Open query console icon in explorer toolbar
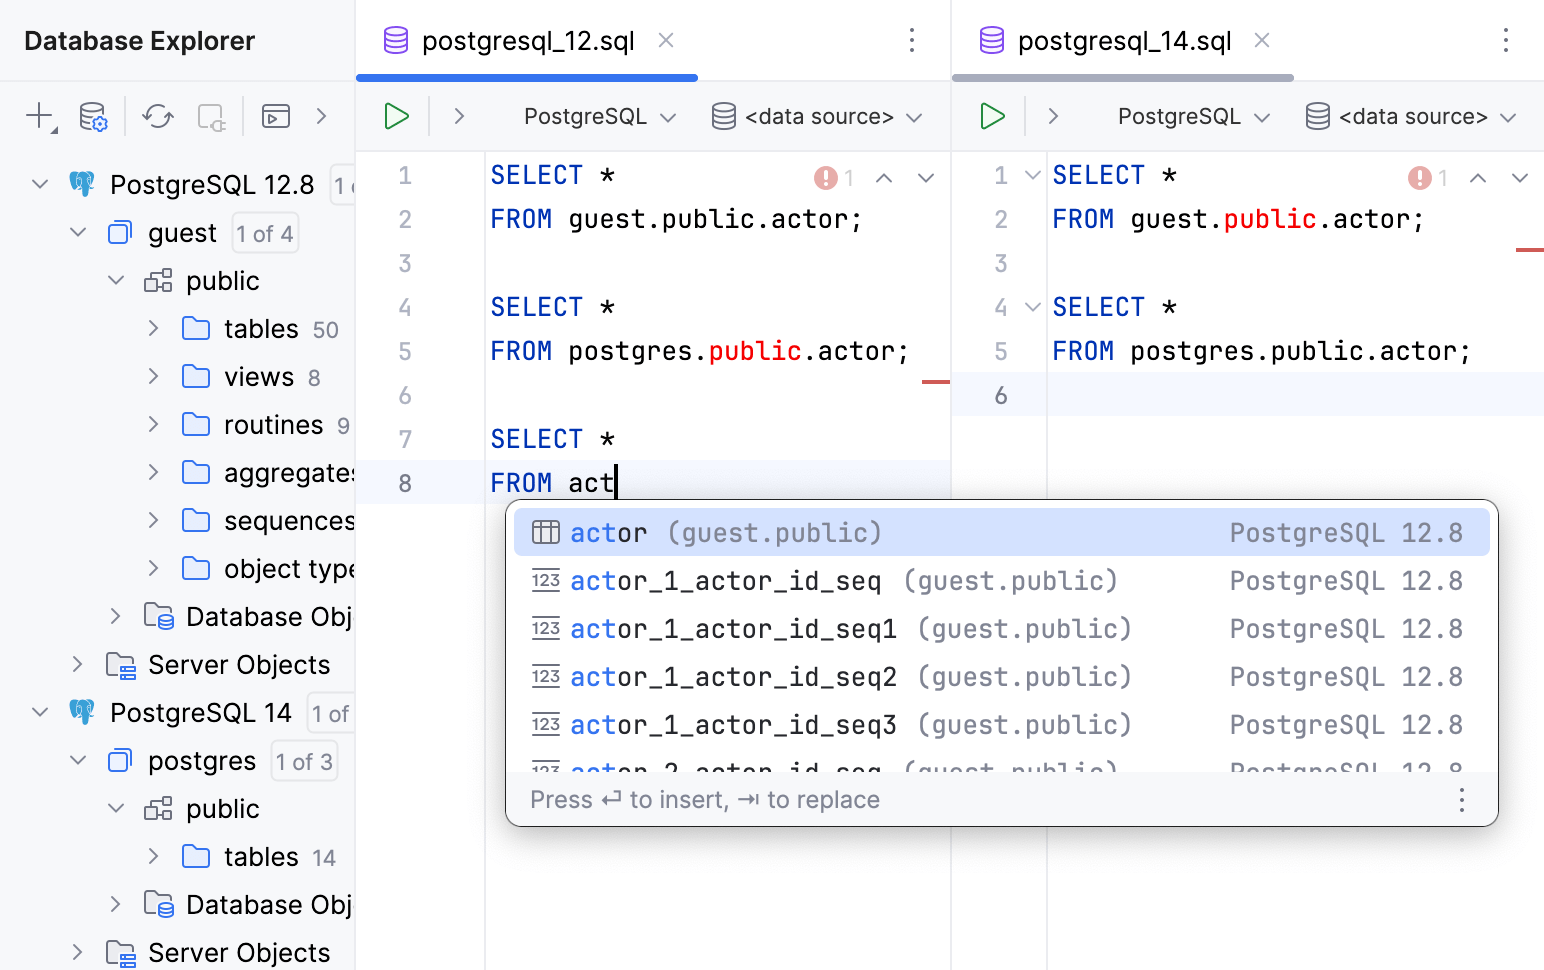Image resolution: width=1544 pixels, height=970 pixels. tap(275, 117)
